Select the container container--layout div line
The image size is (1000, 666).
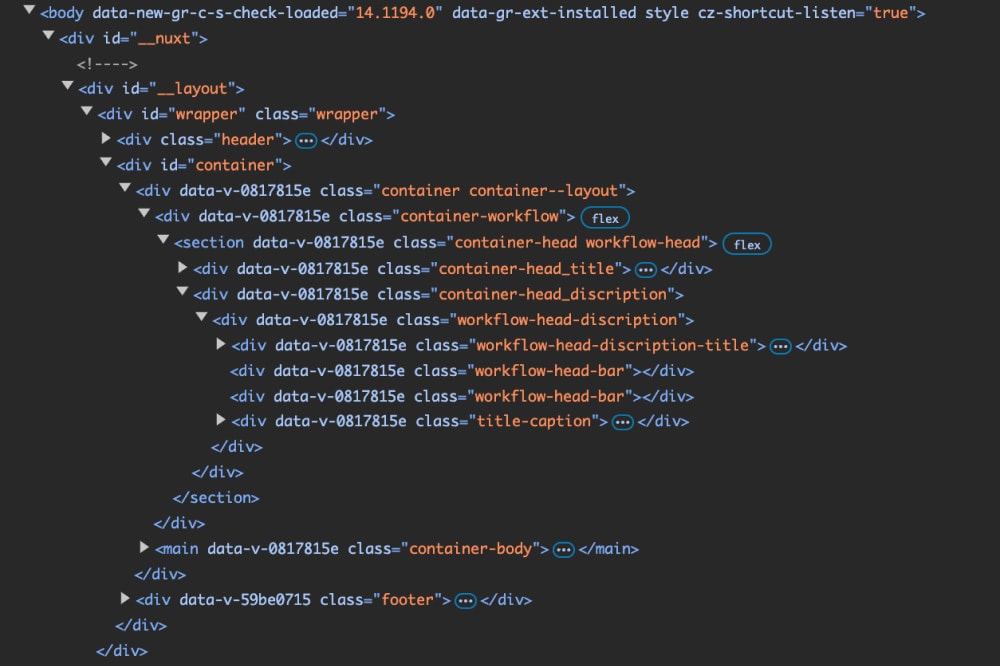tap(385, 191)
